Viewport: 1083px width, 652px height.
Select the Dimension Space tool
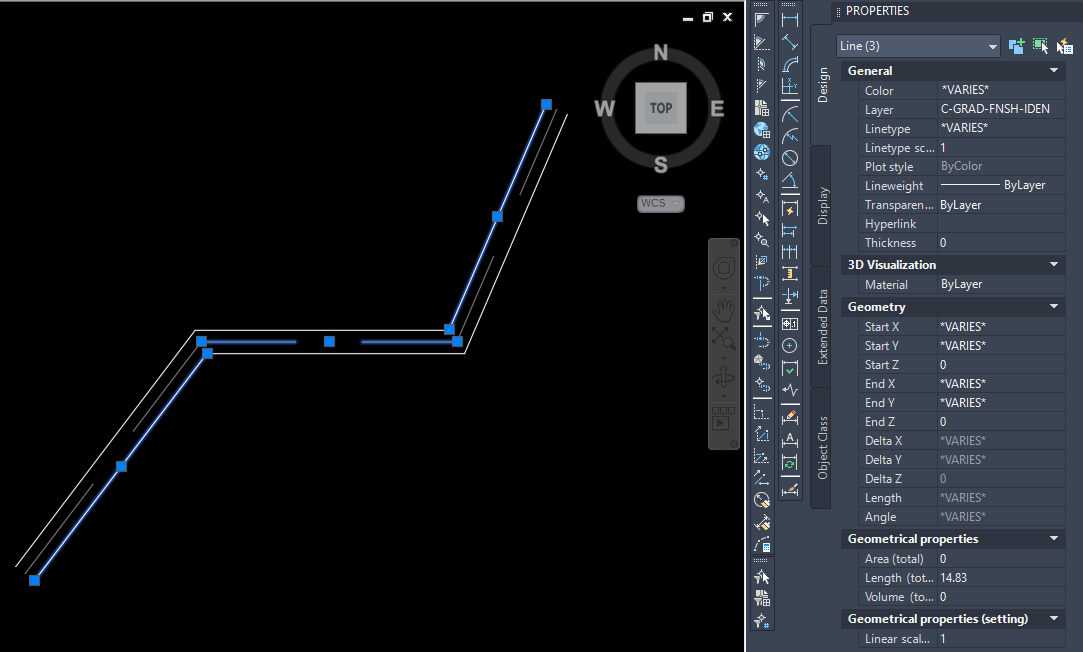pyautogui.click(x=789, y=274)
